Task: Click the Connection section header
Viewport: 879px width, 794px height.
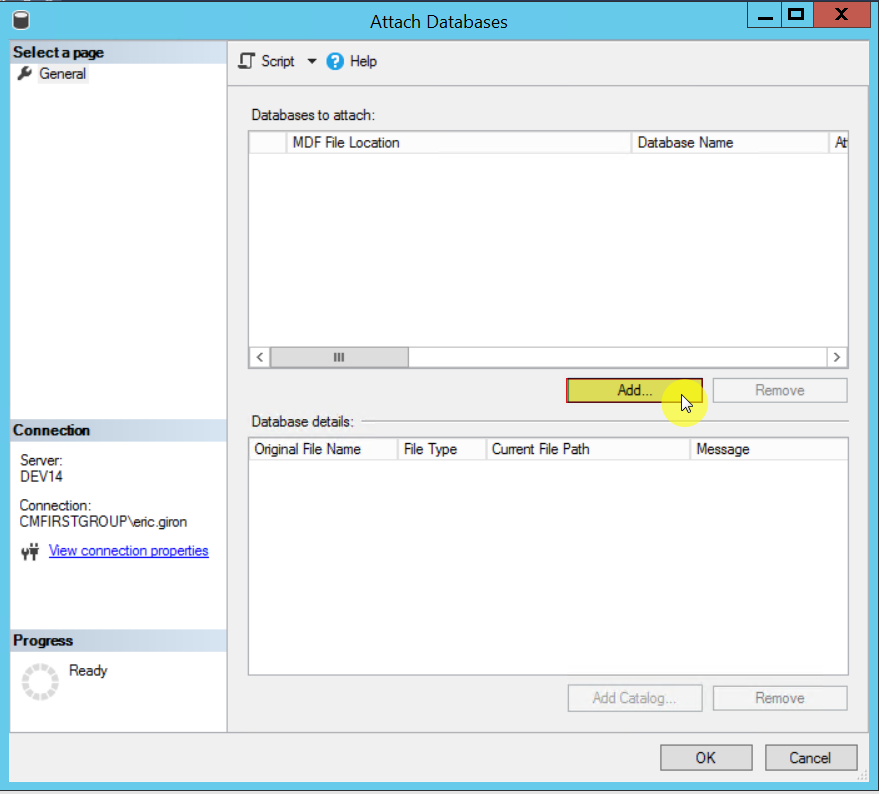Action: 118,430
